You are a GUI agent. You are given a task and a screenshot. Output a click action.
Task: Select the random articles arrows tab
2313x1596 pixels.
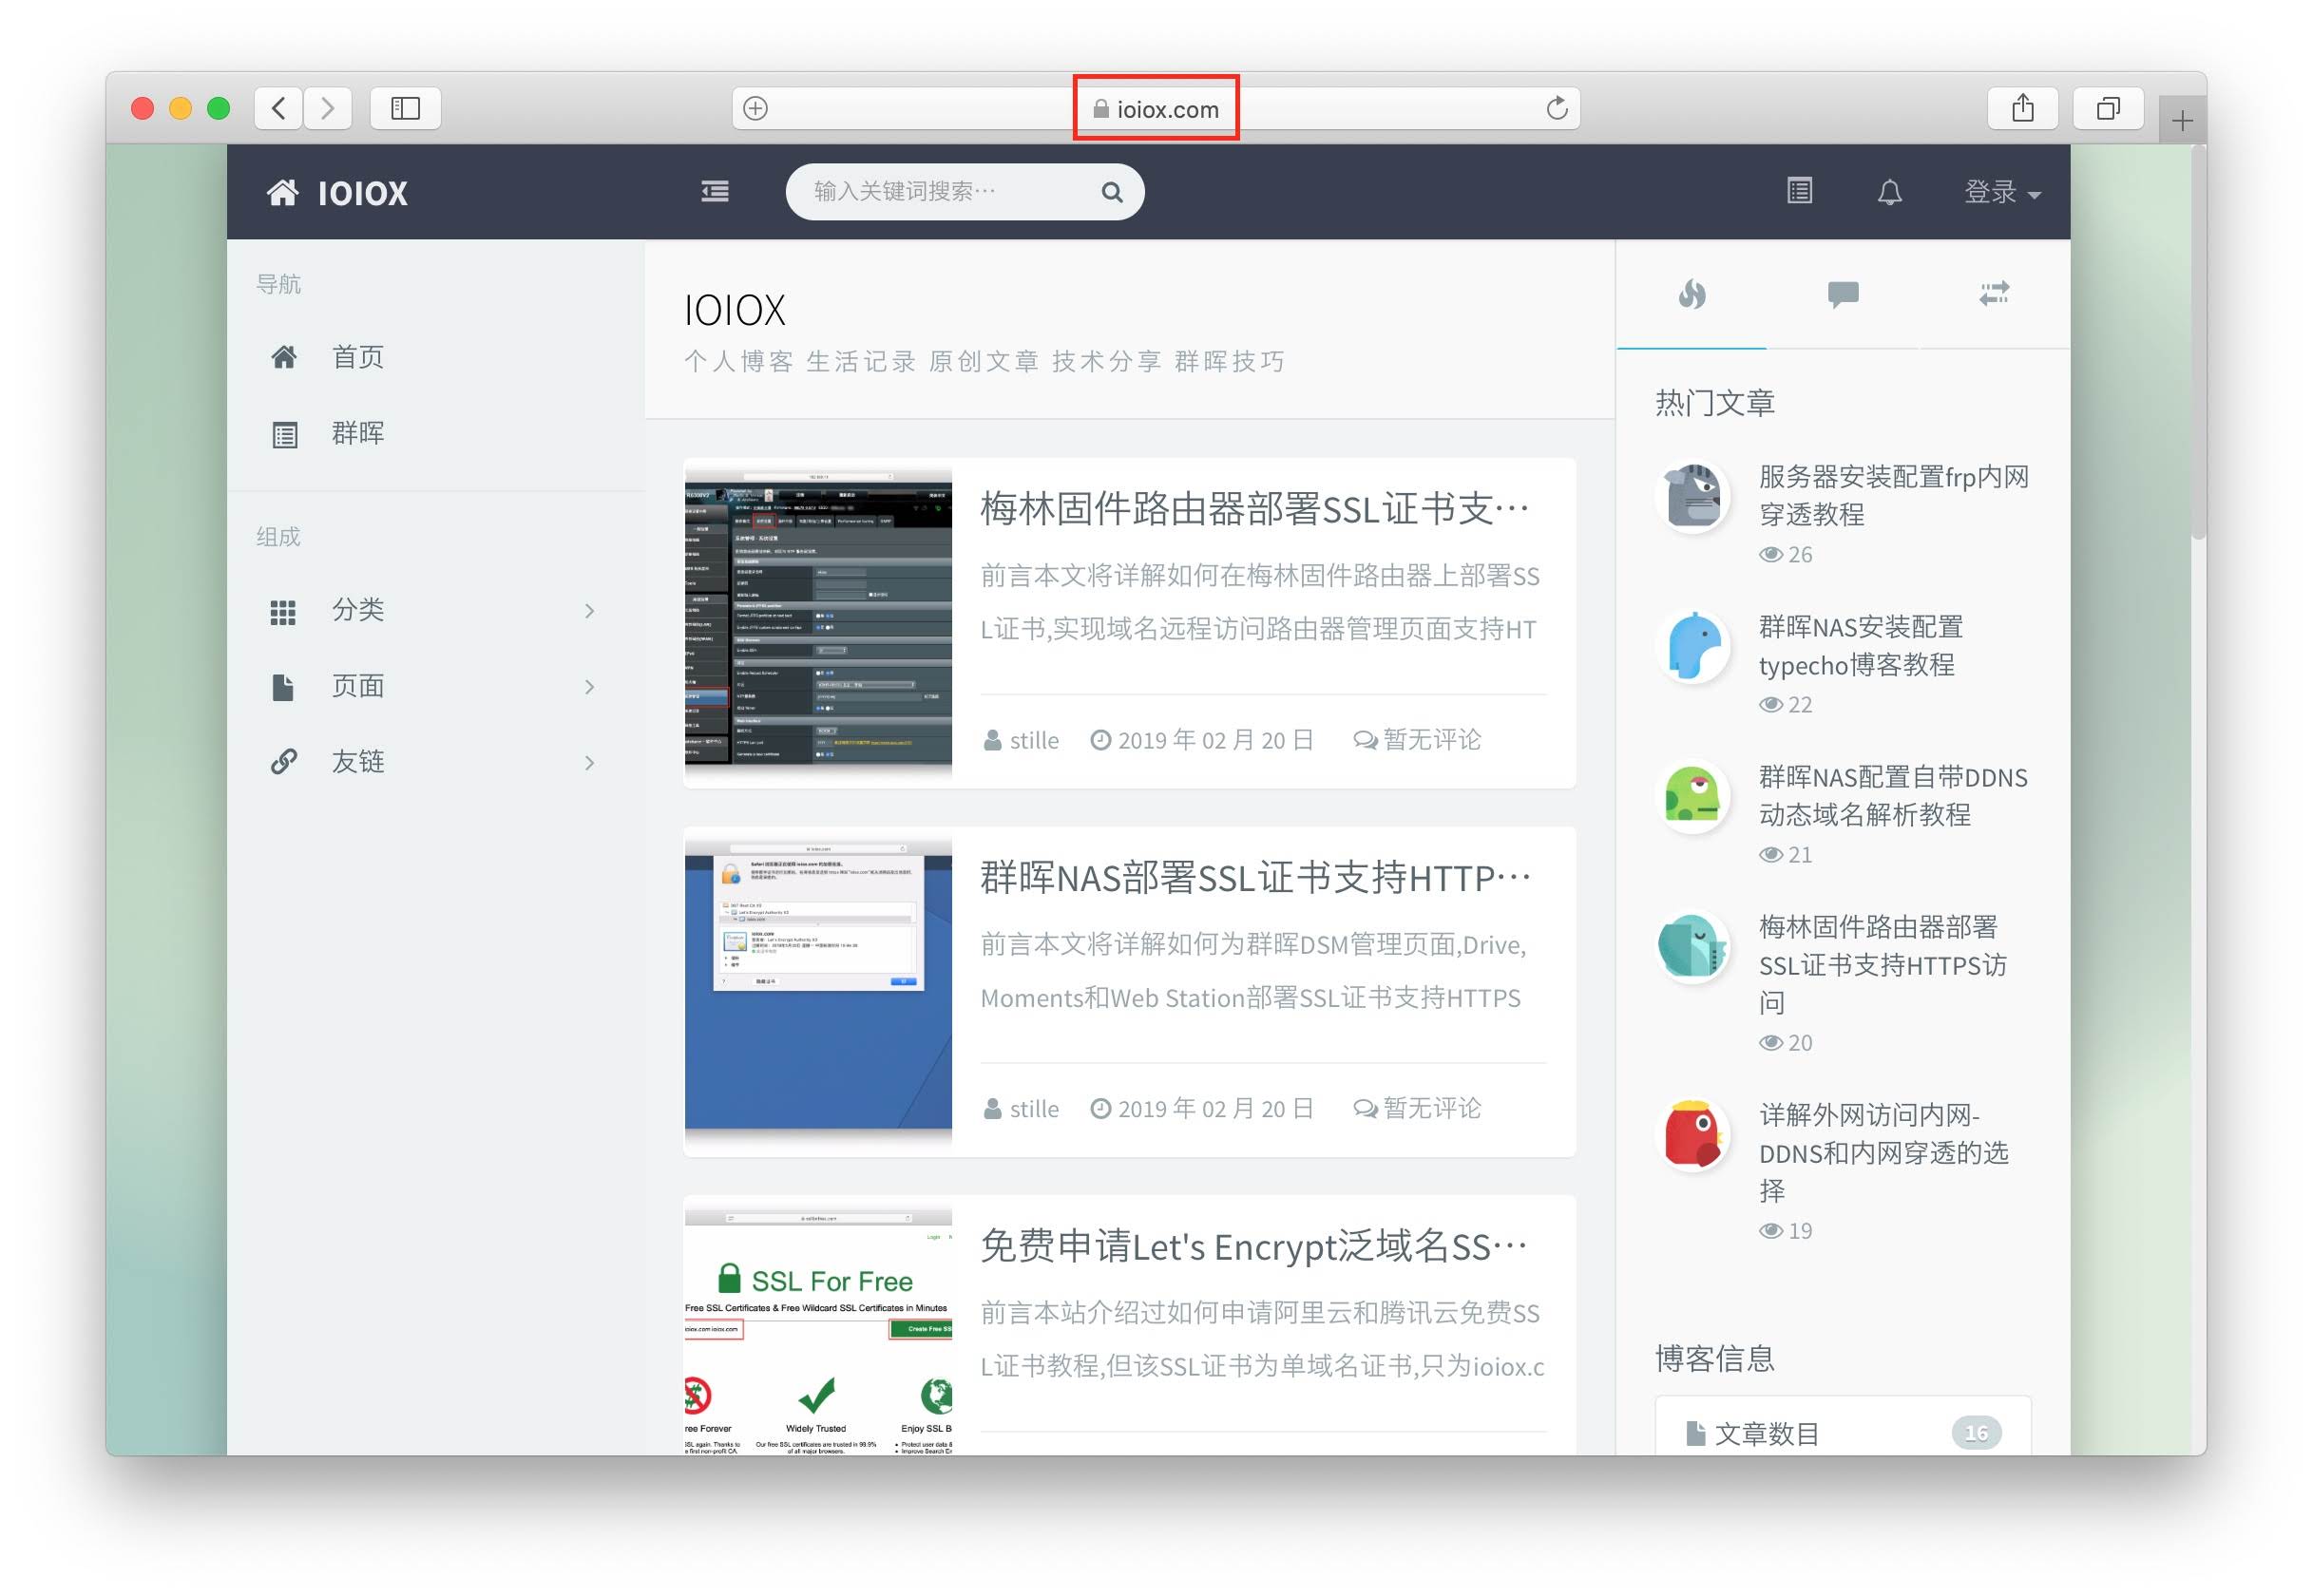coord(1994,294)
